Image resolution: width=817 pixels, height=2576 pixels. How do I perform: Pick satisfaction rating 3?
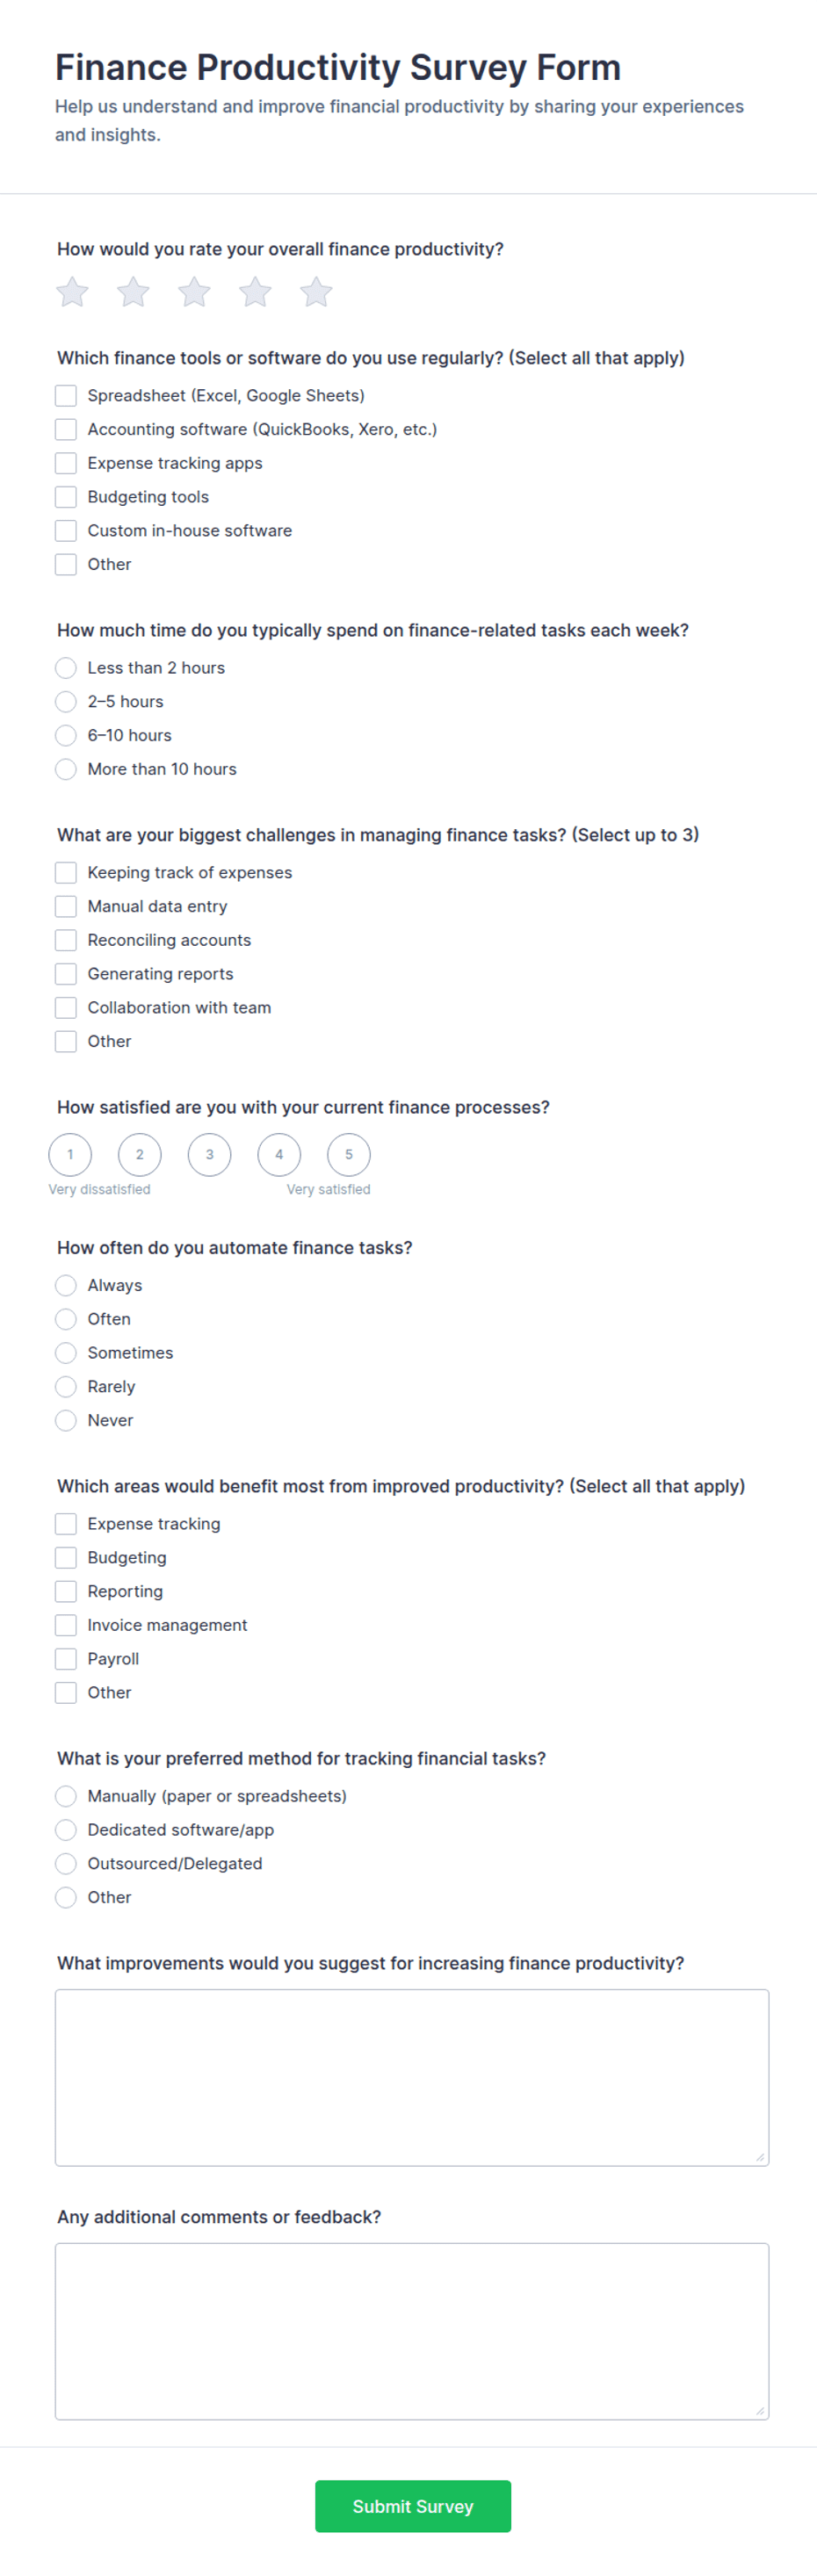(209, 1155)
